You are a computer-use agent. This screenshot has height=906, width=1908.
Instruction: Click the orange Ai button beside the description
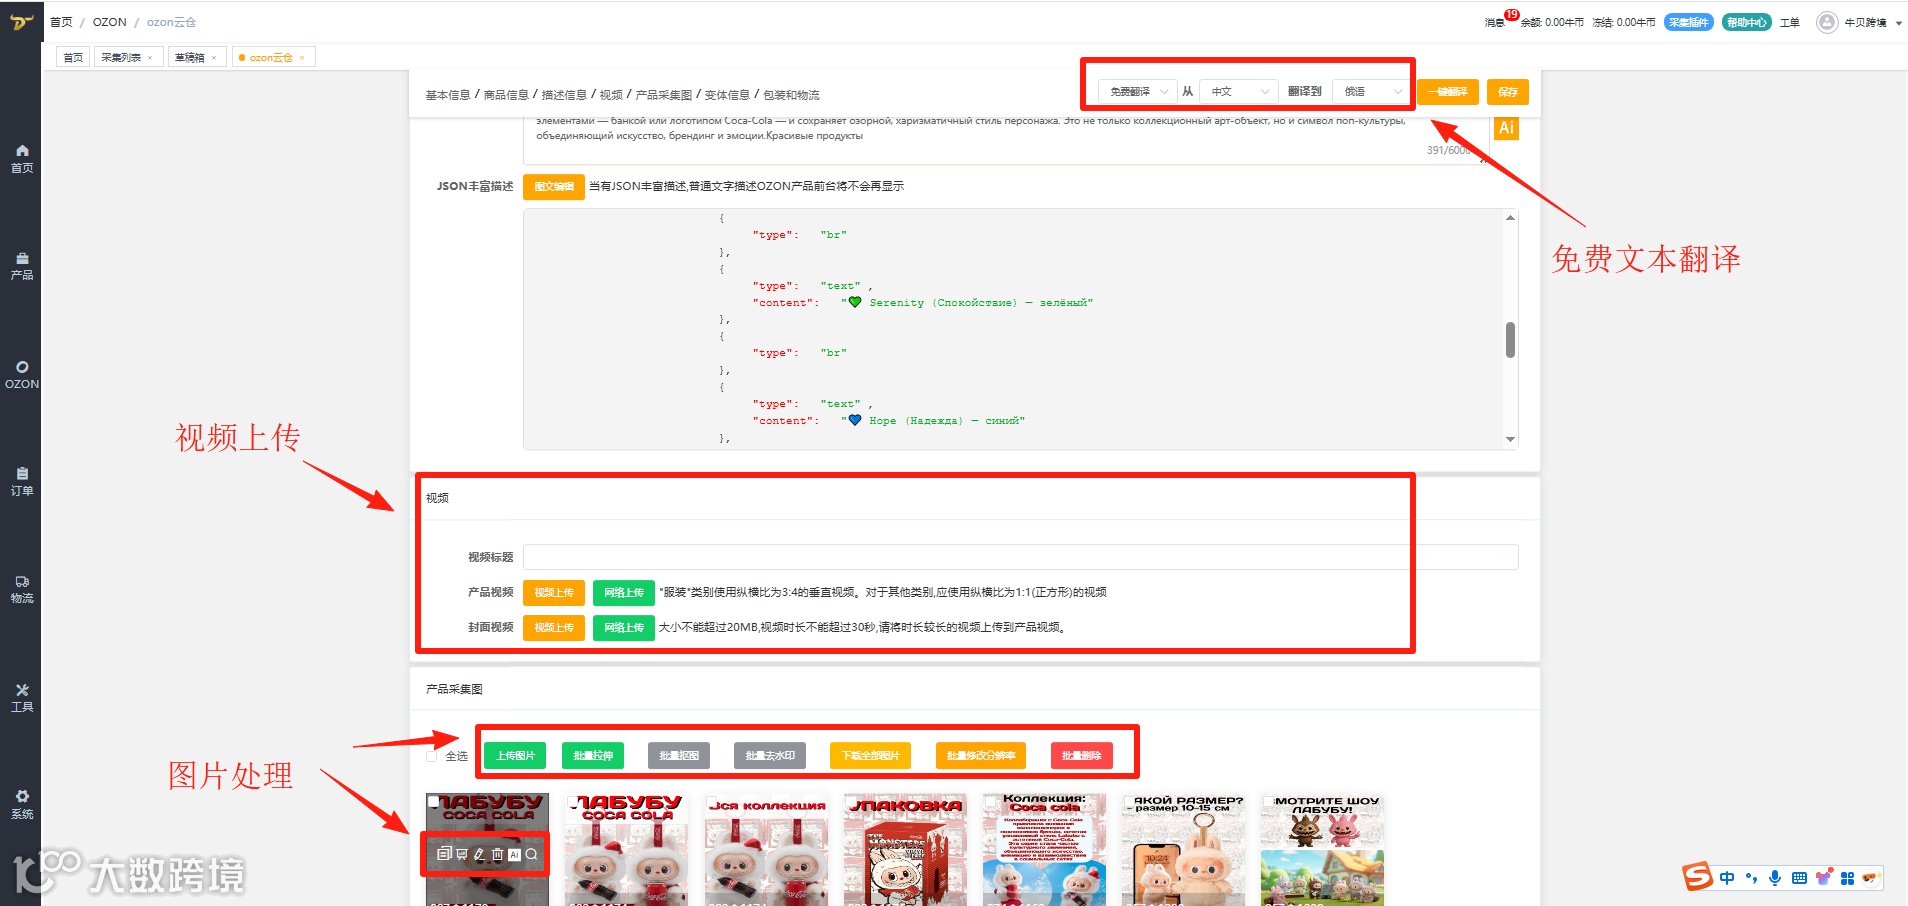click(x=1506, y=128)
